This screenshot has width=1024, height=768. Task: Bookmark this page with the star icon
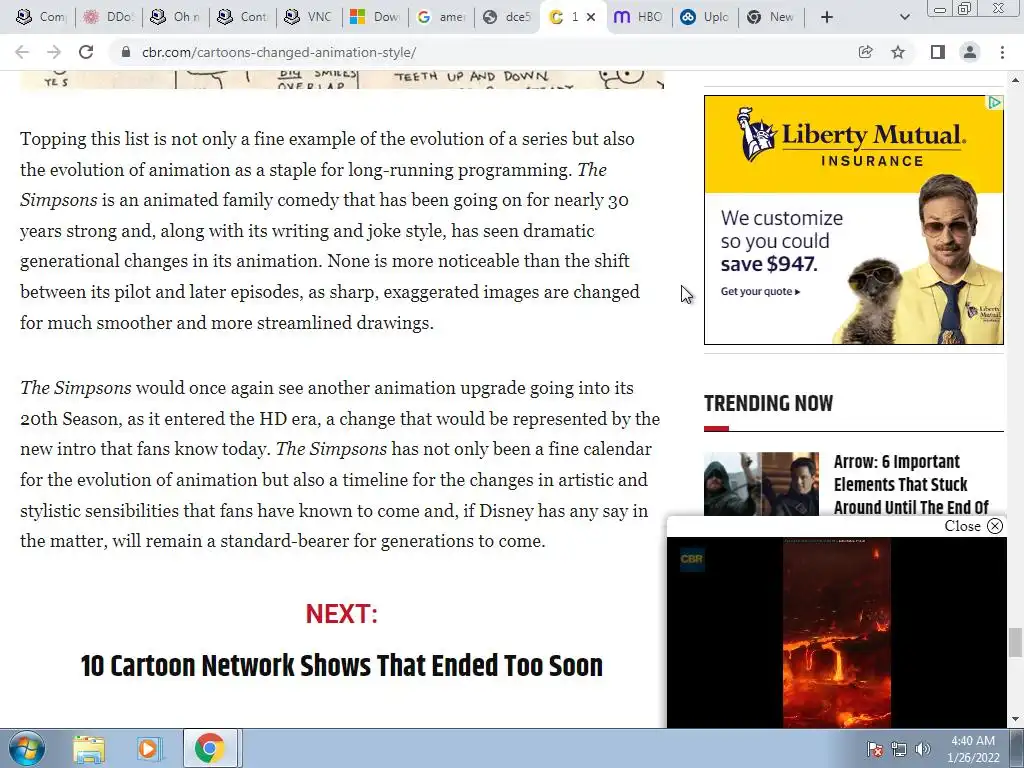tap(898, 52)
